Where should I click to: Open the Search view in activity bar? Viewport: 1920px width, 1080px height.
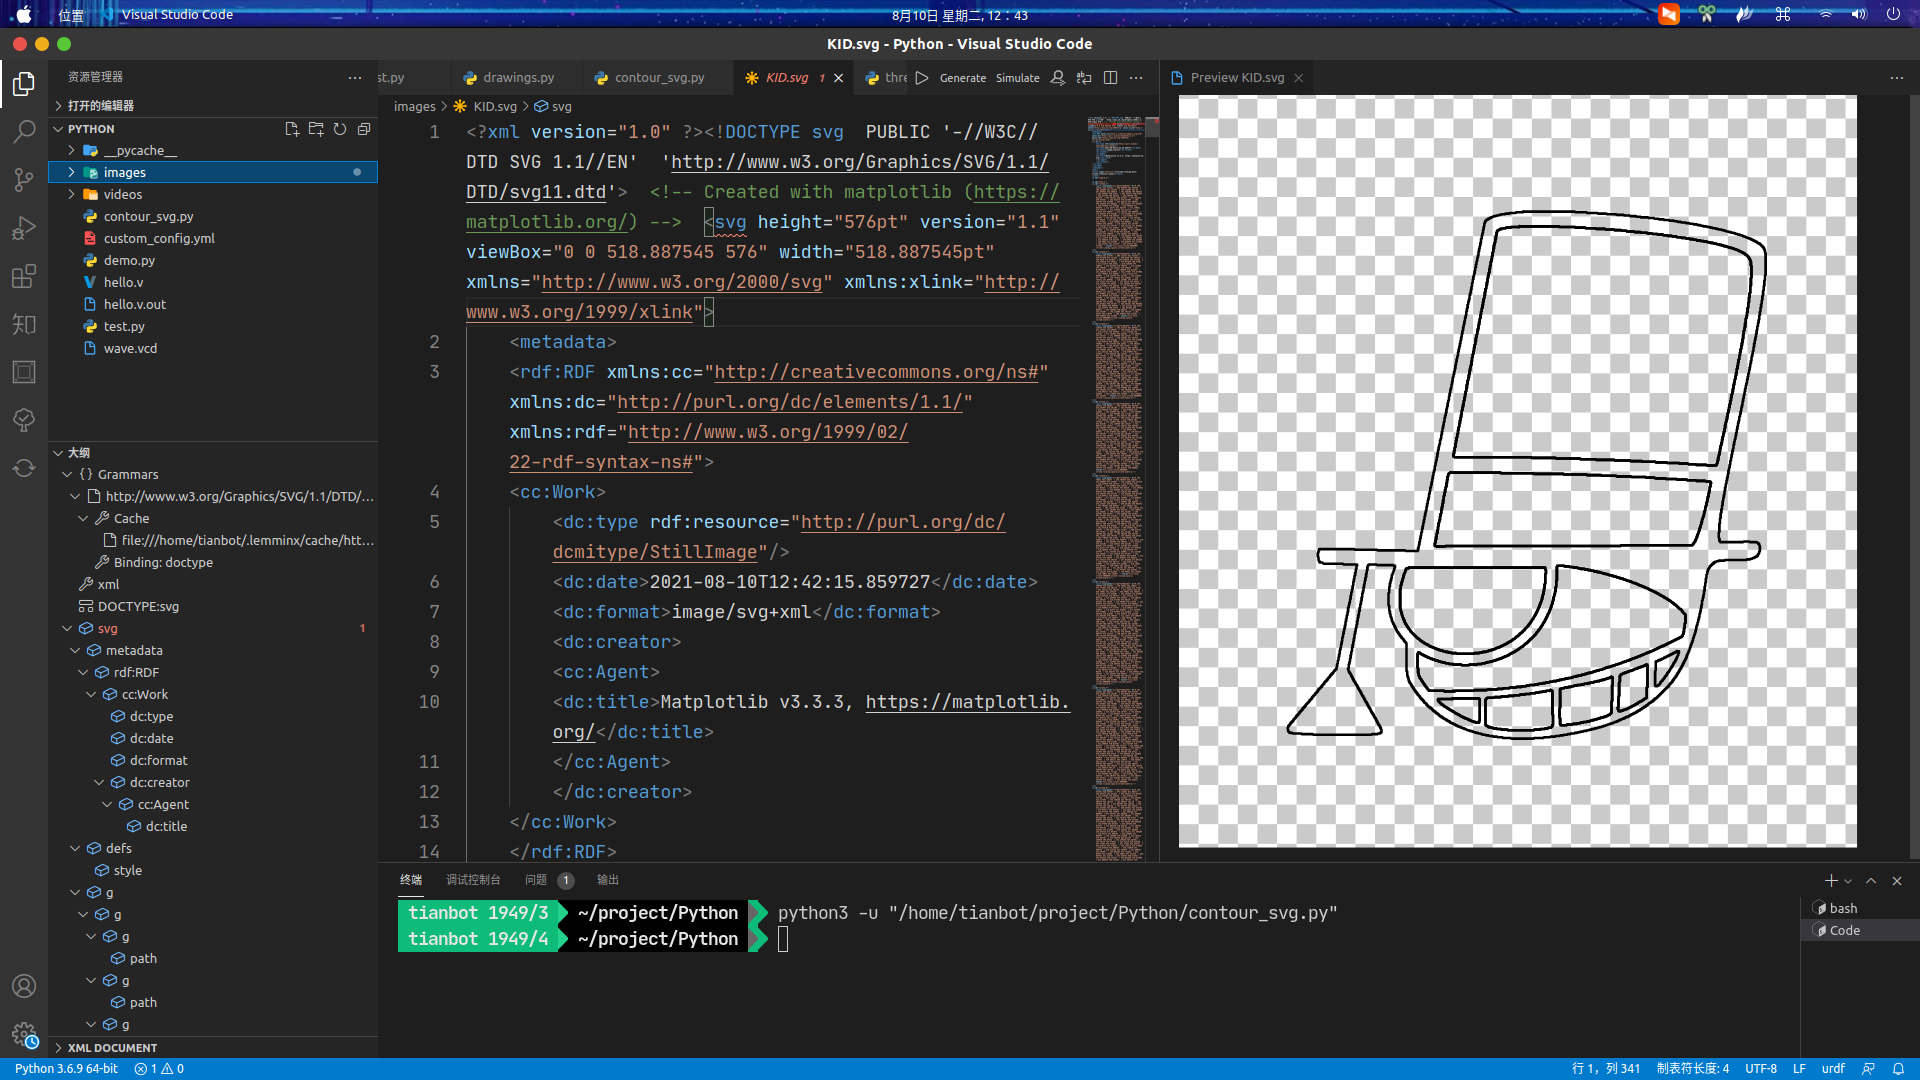(24, 131)
